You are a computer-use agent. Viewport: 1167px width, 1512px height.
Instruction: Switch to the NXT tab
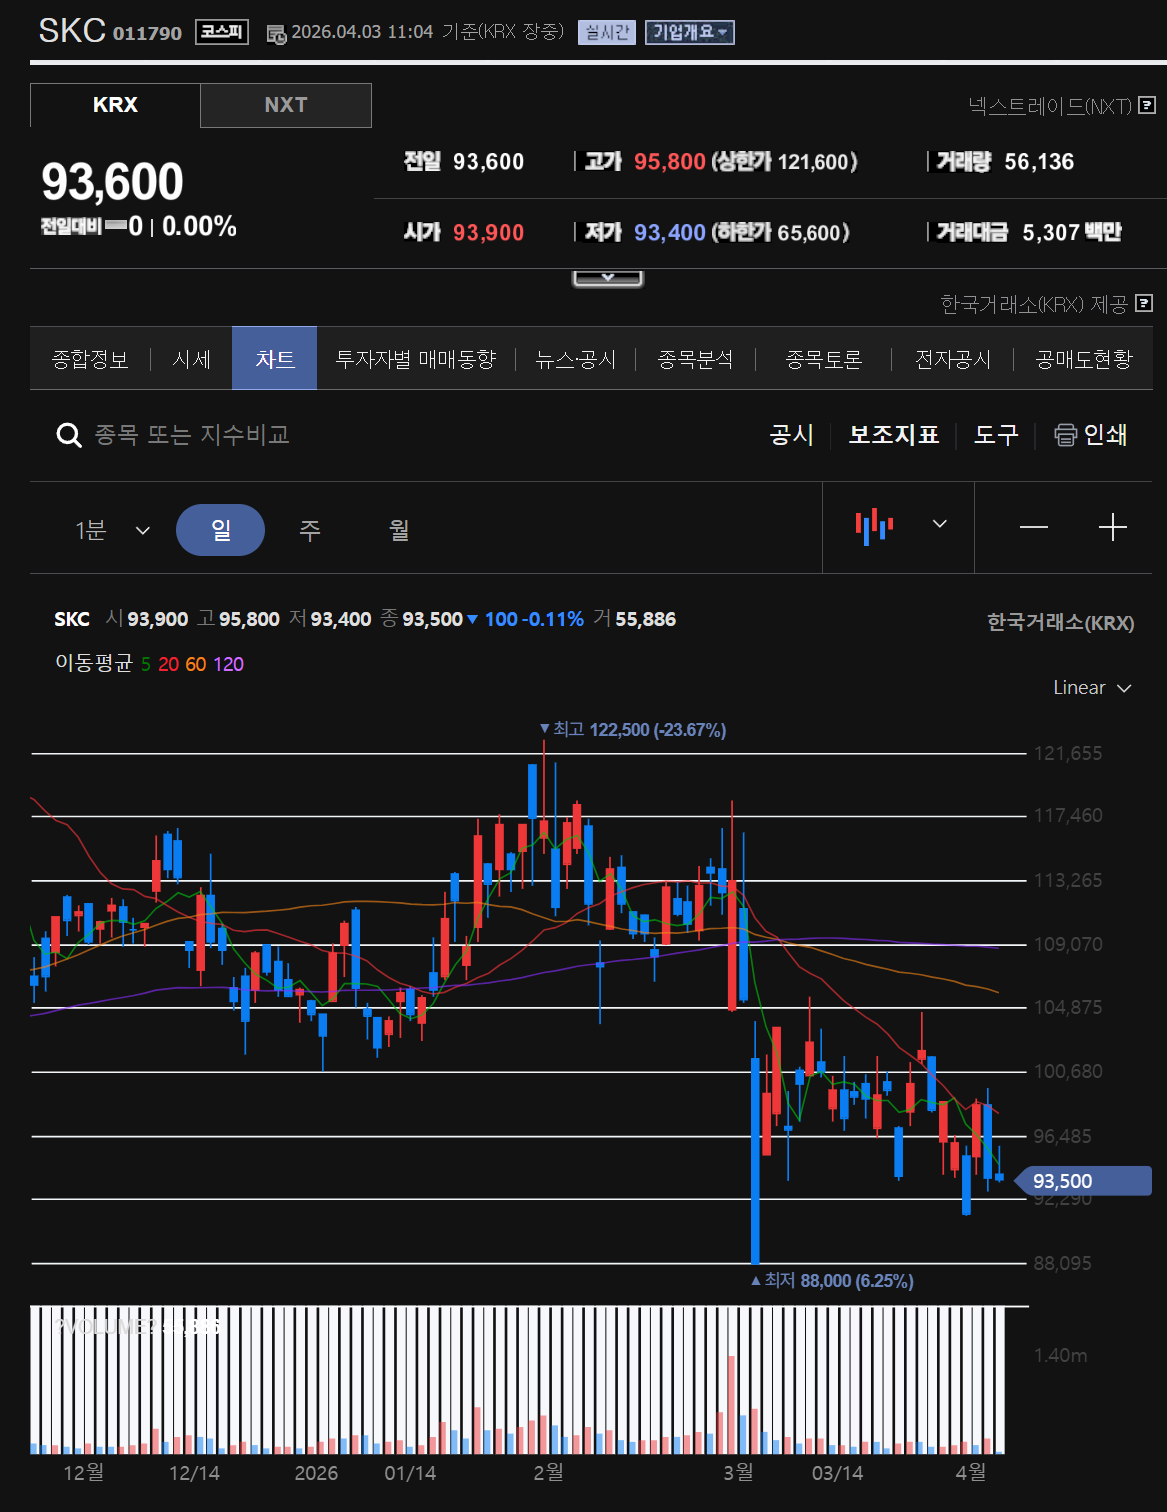click(285, 105)
